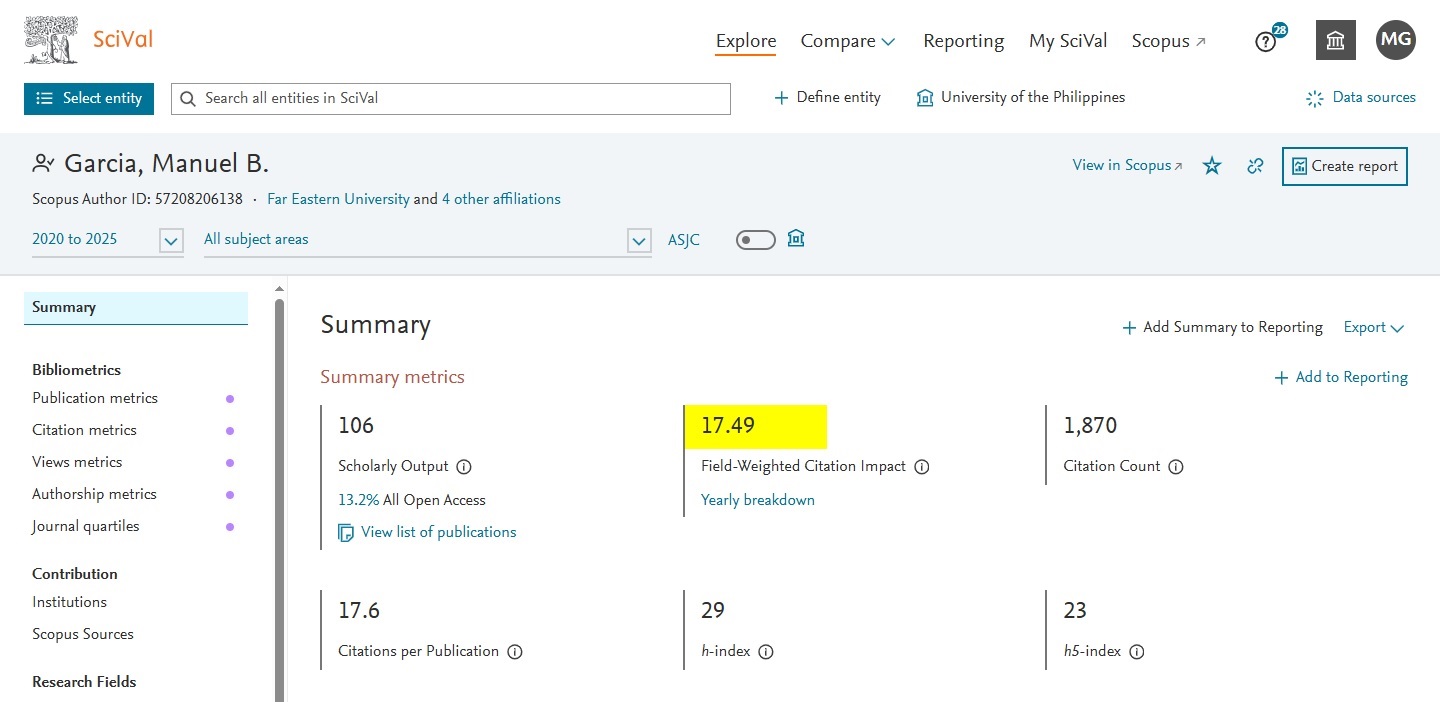Screen dimensions: 1440x702
Task: Switch to the Reporting menu item
Action: (x=963, y=41)
